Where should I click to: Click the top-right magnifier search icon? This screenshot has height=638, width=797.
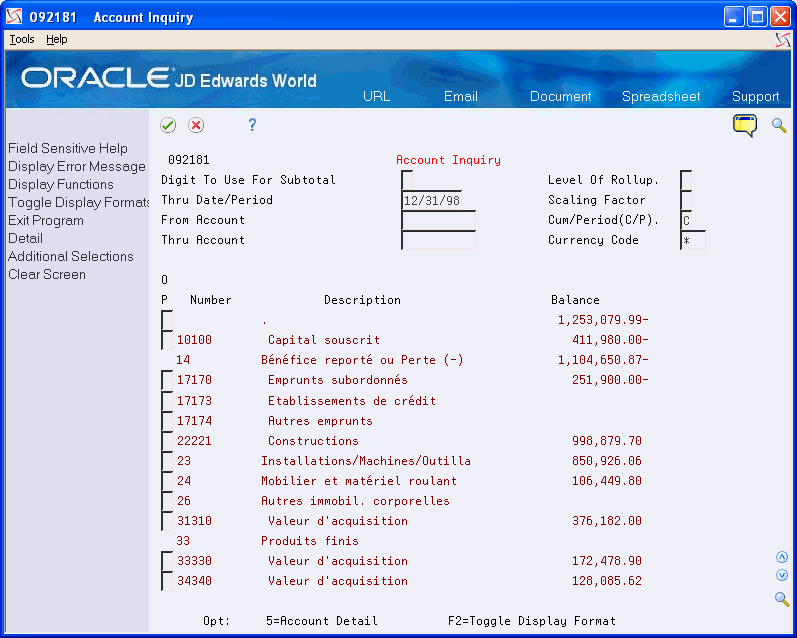point(779,125)
